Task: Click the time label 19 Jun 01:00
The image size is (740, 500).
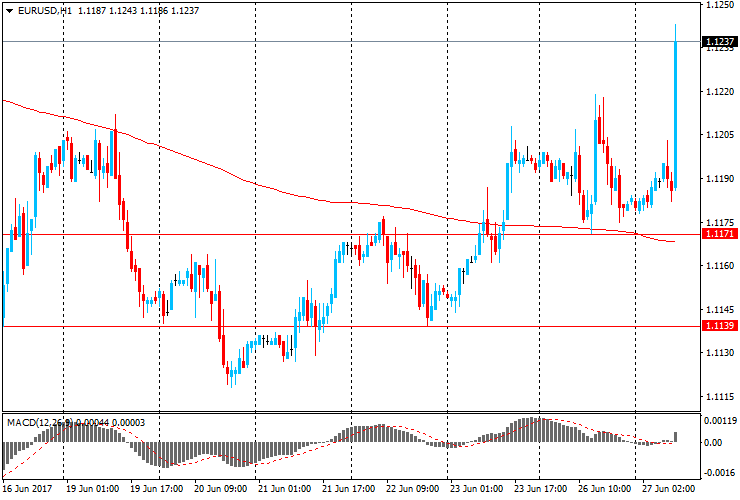Action: (92, 488)
